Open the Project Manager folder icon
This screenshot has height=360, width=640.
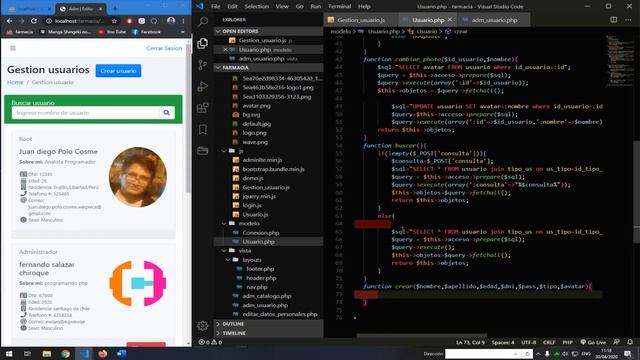click(x=202, y=151)
